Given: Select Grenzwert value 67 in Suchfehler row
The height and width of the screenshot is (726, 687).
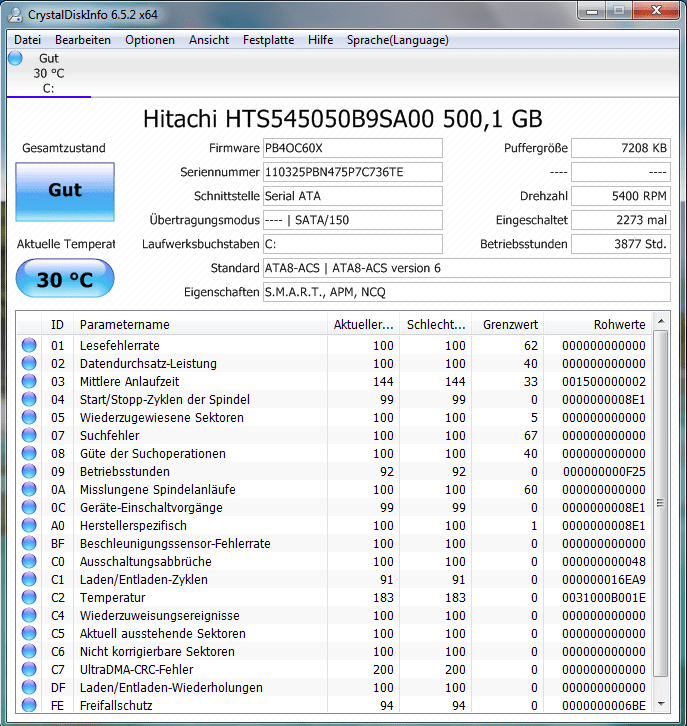Looking at the screenshot, I should click(531, 436).
